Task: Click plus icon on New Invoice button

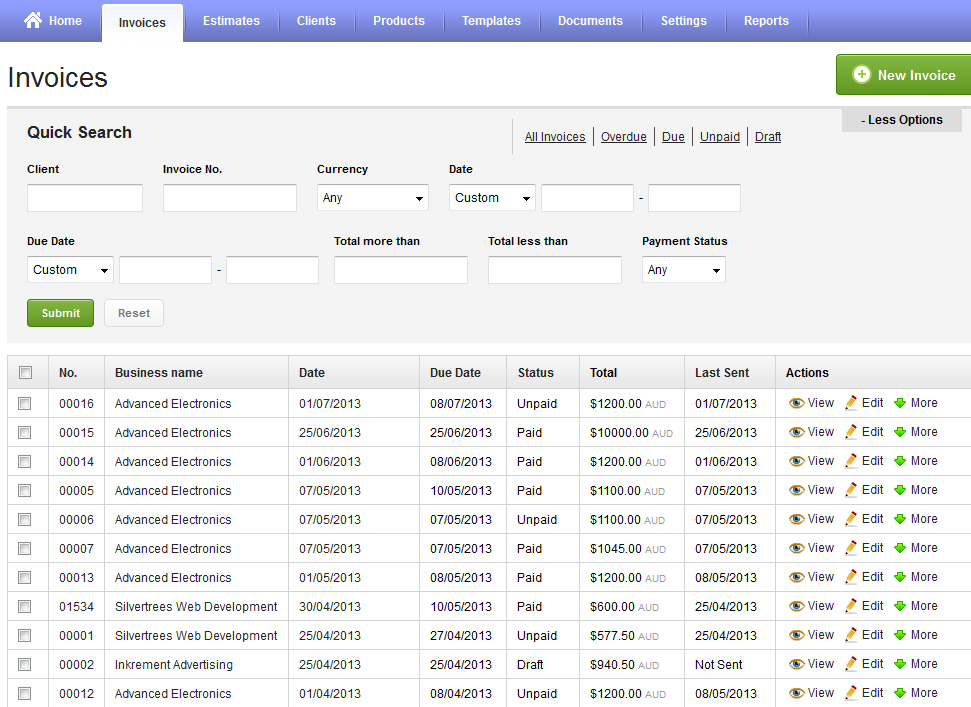Action: click(861, 75)
